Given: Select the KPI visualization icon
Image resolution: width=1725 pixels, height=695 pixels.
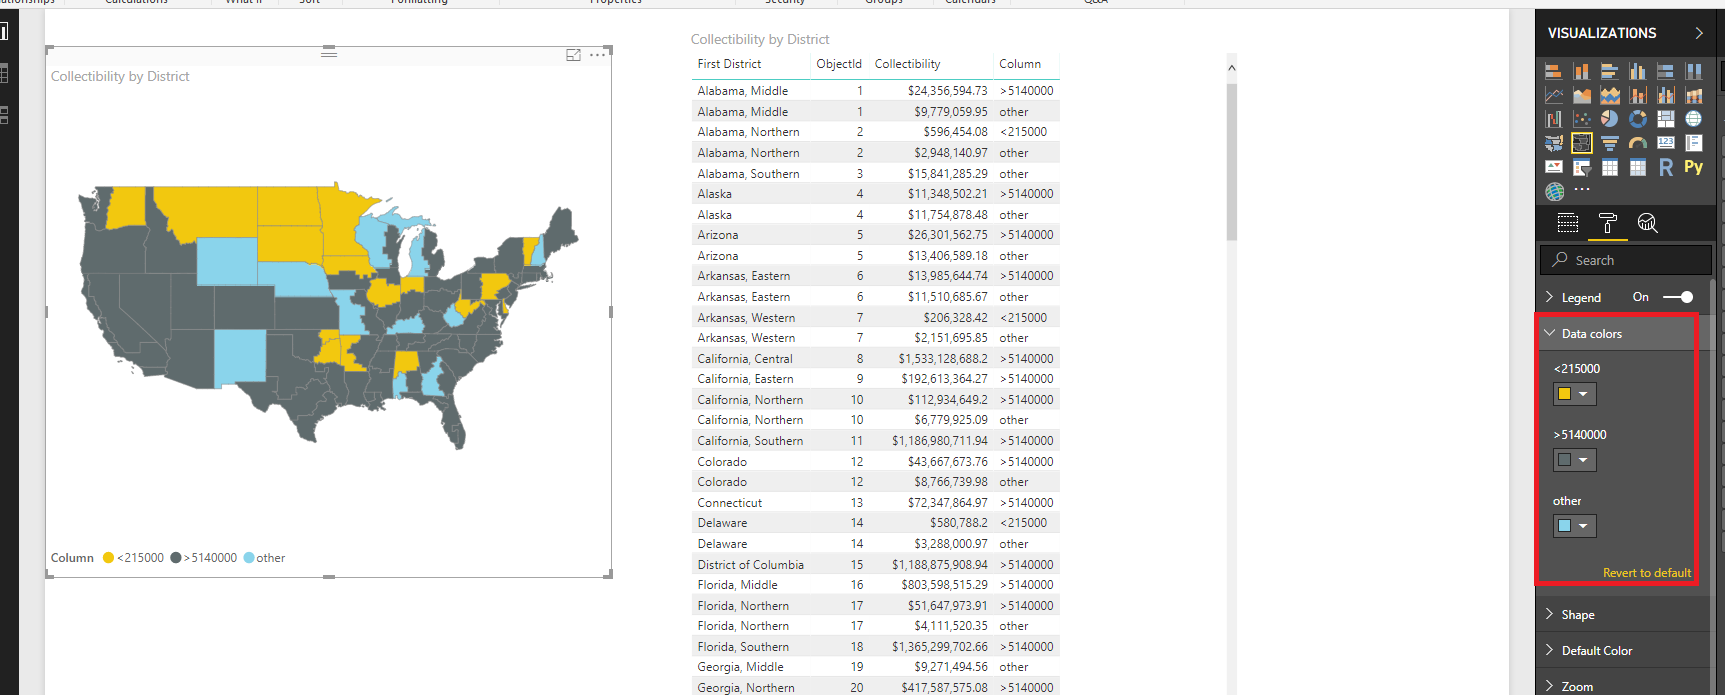Looking at the screenshot, I should [1553, 167].
